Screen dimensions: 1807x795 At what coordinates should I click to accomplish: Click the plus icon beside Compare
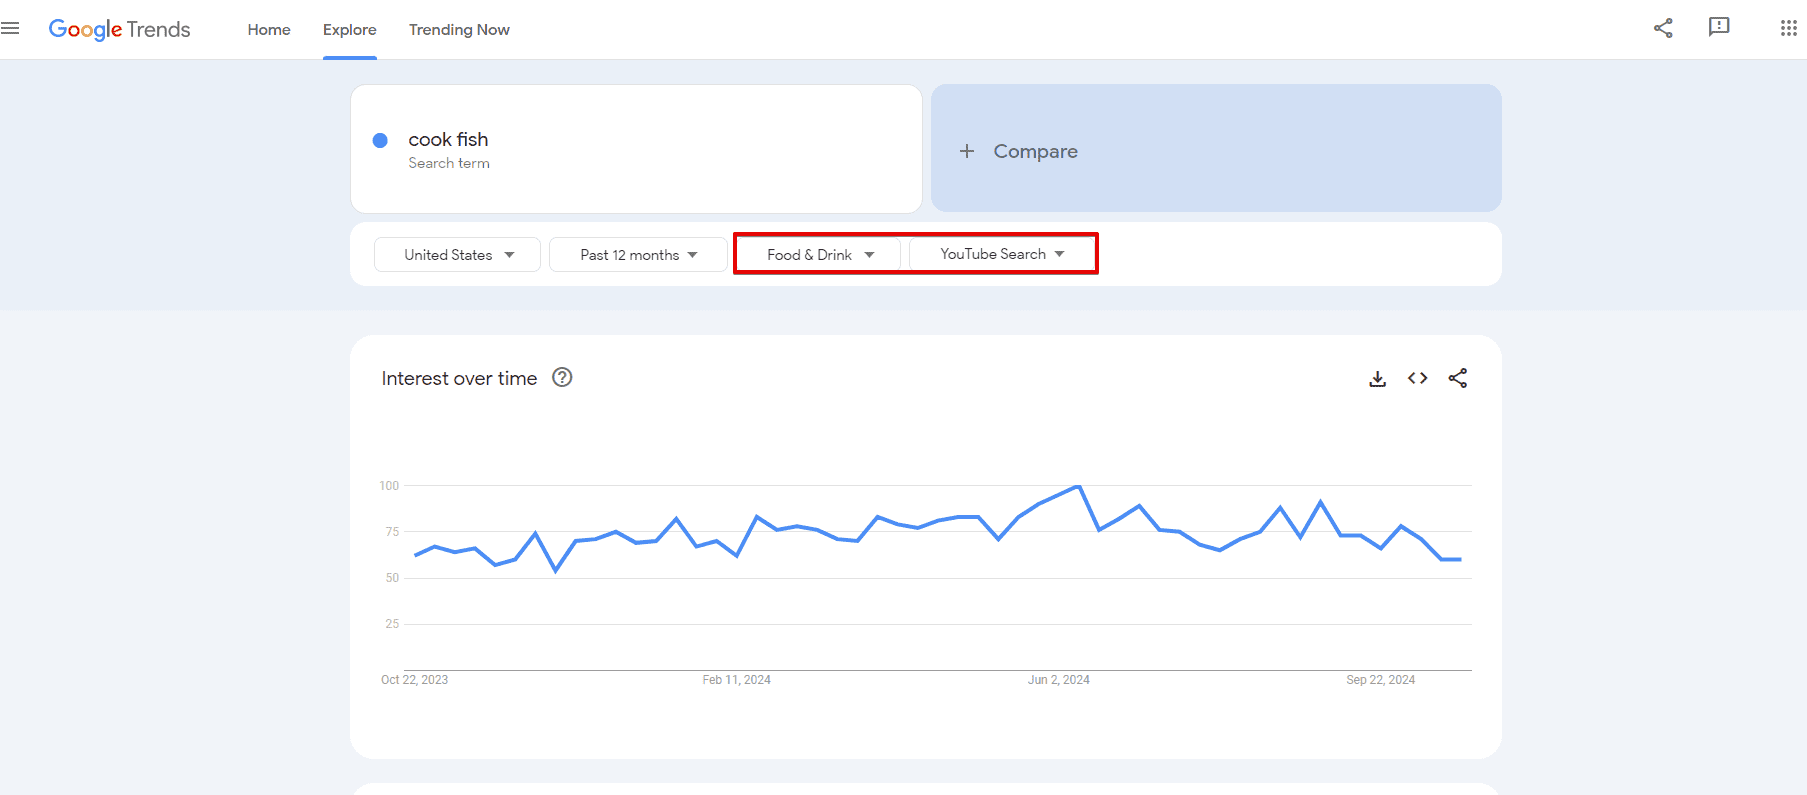click(x=967, y=151)
